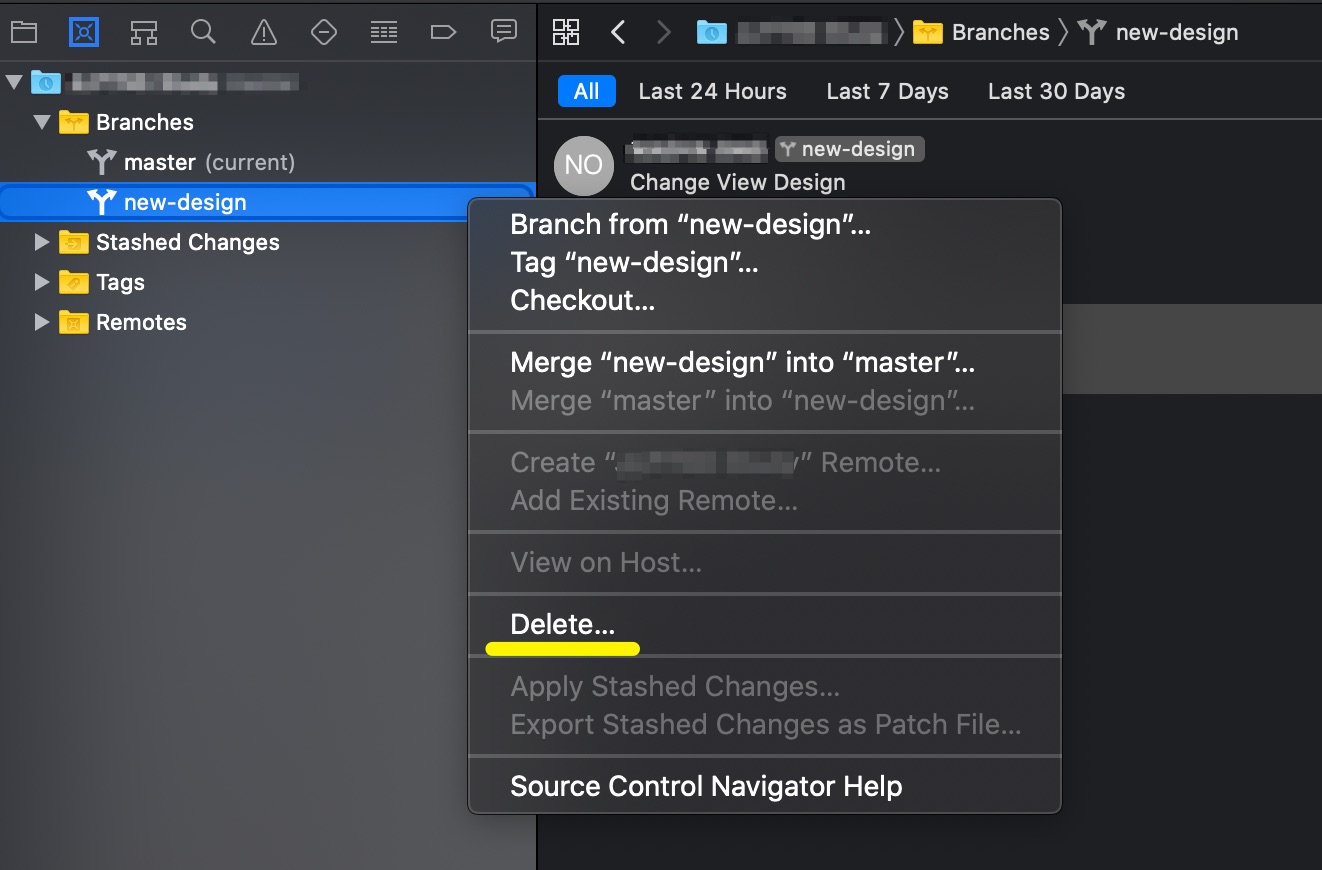Open the related items grid icon
Screen dimensions: 1322x870
coord(566,32)
